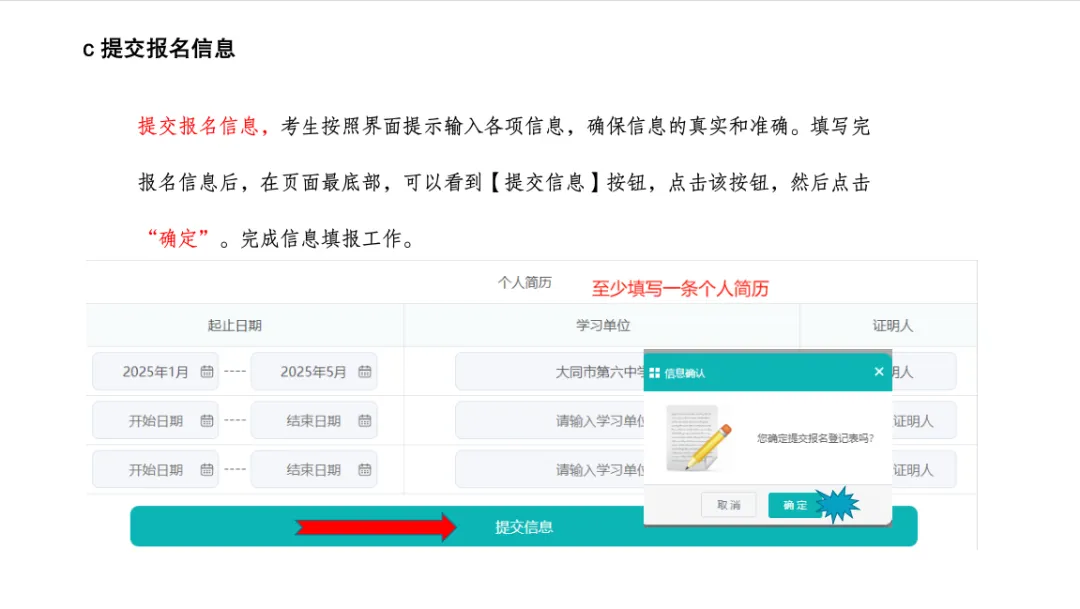The width and height of the screenshot is (1080, 609).
Task: Click the pencil-and-paper icon in the confirmation dialog
Action: tap(698, 437)
